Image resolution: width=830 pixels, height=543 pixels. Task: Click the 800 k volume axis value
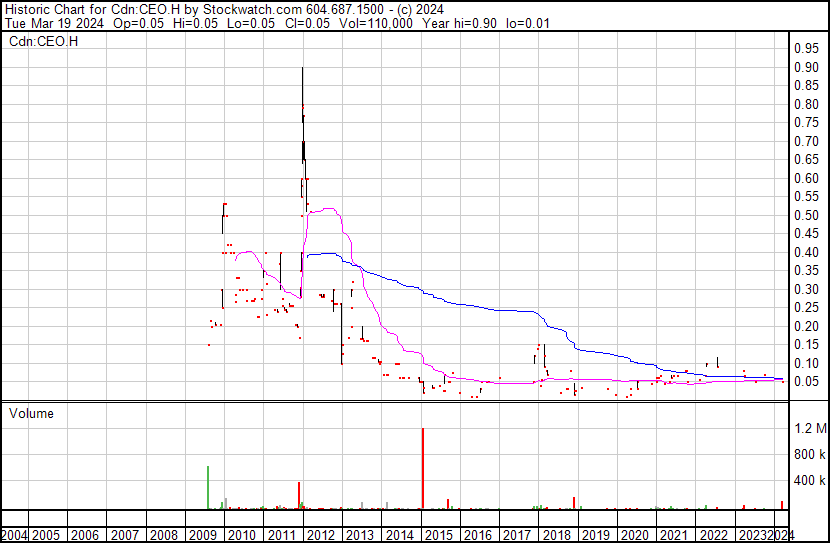coord(810,454)
